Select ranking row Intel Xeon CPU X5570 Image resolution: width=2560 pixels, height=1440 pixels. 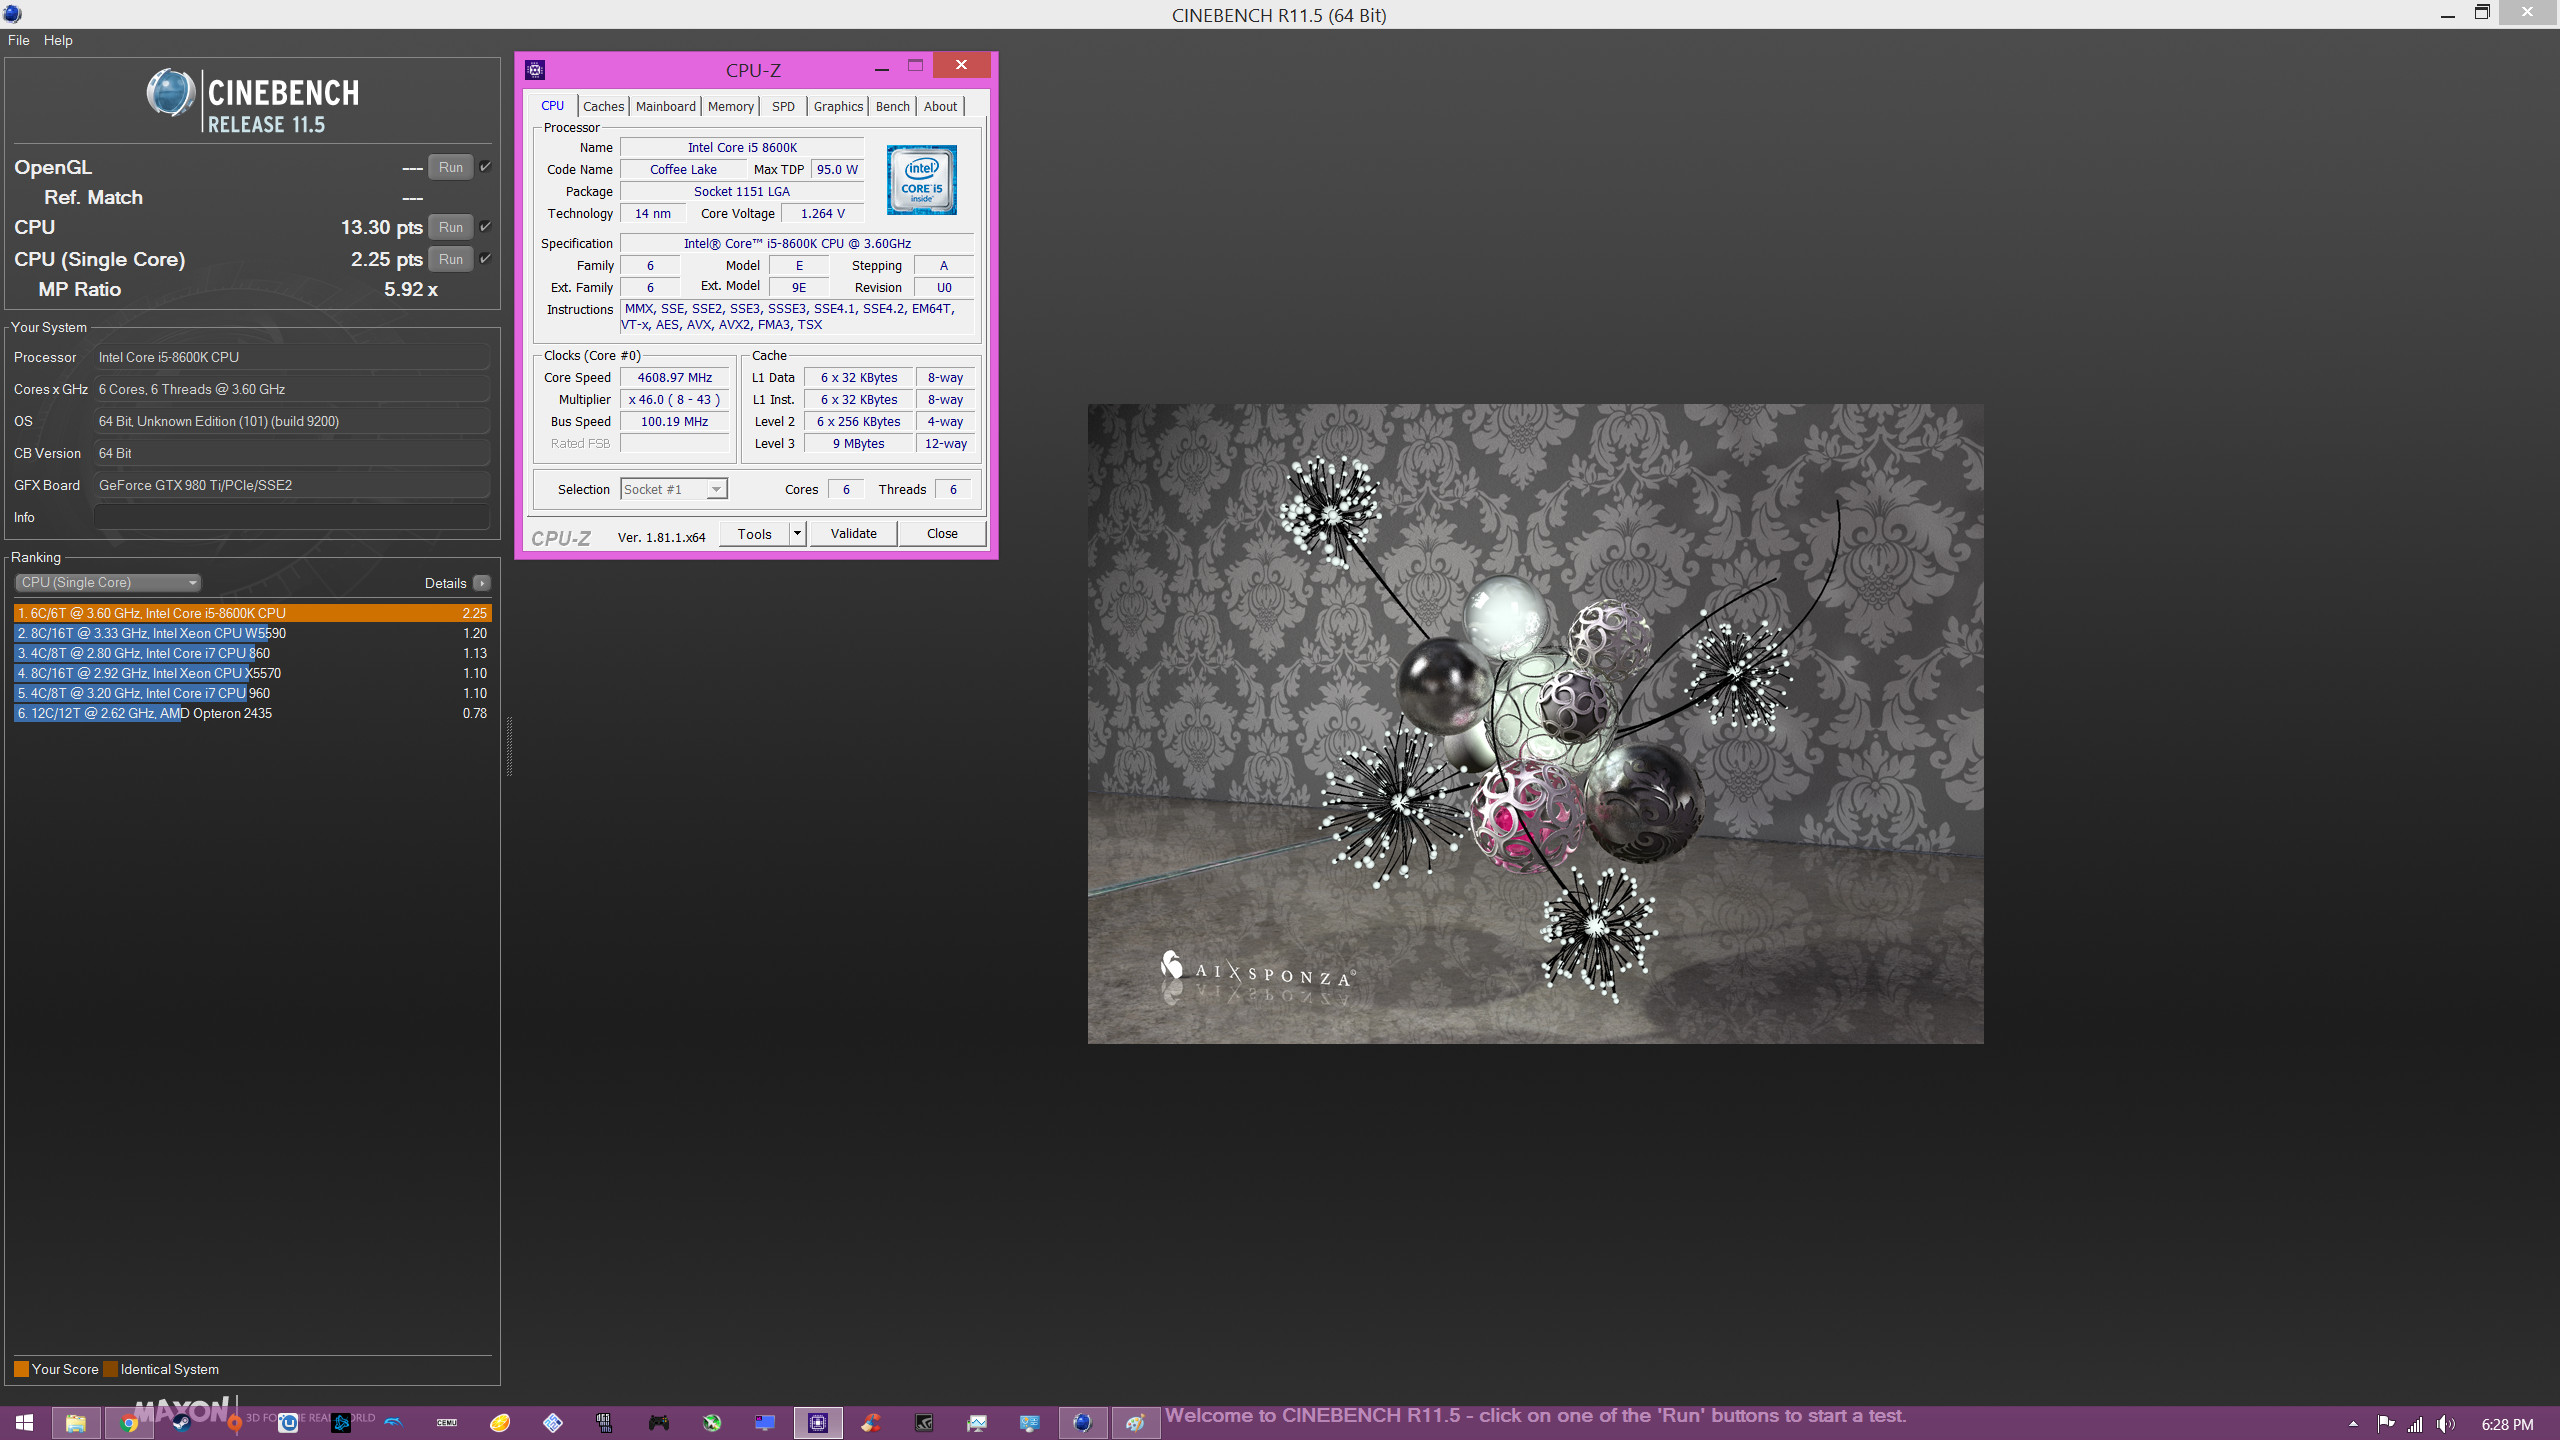pos(253,673)
